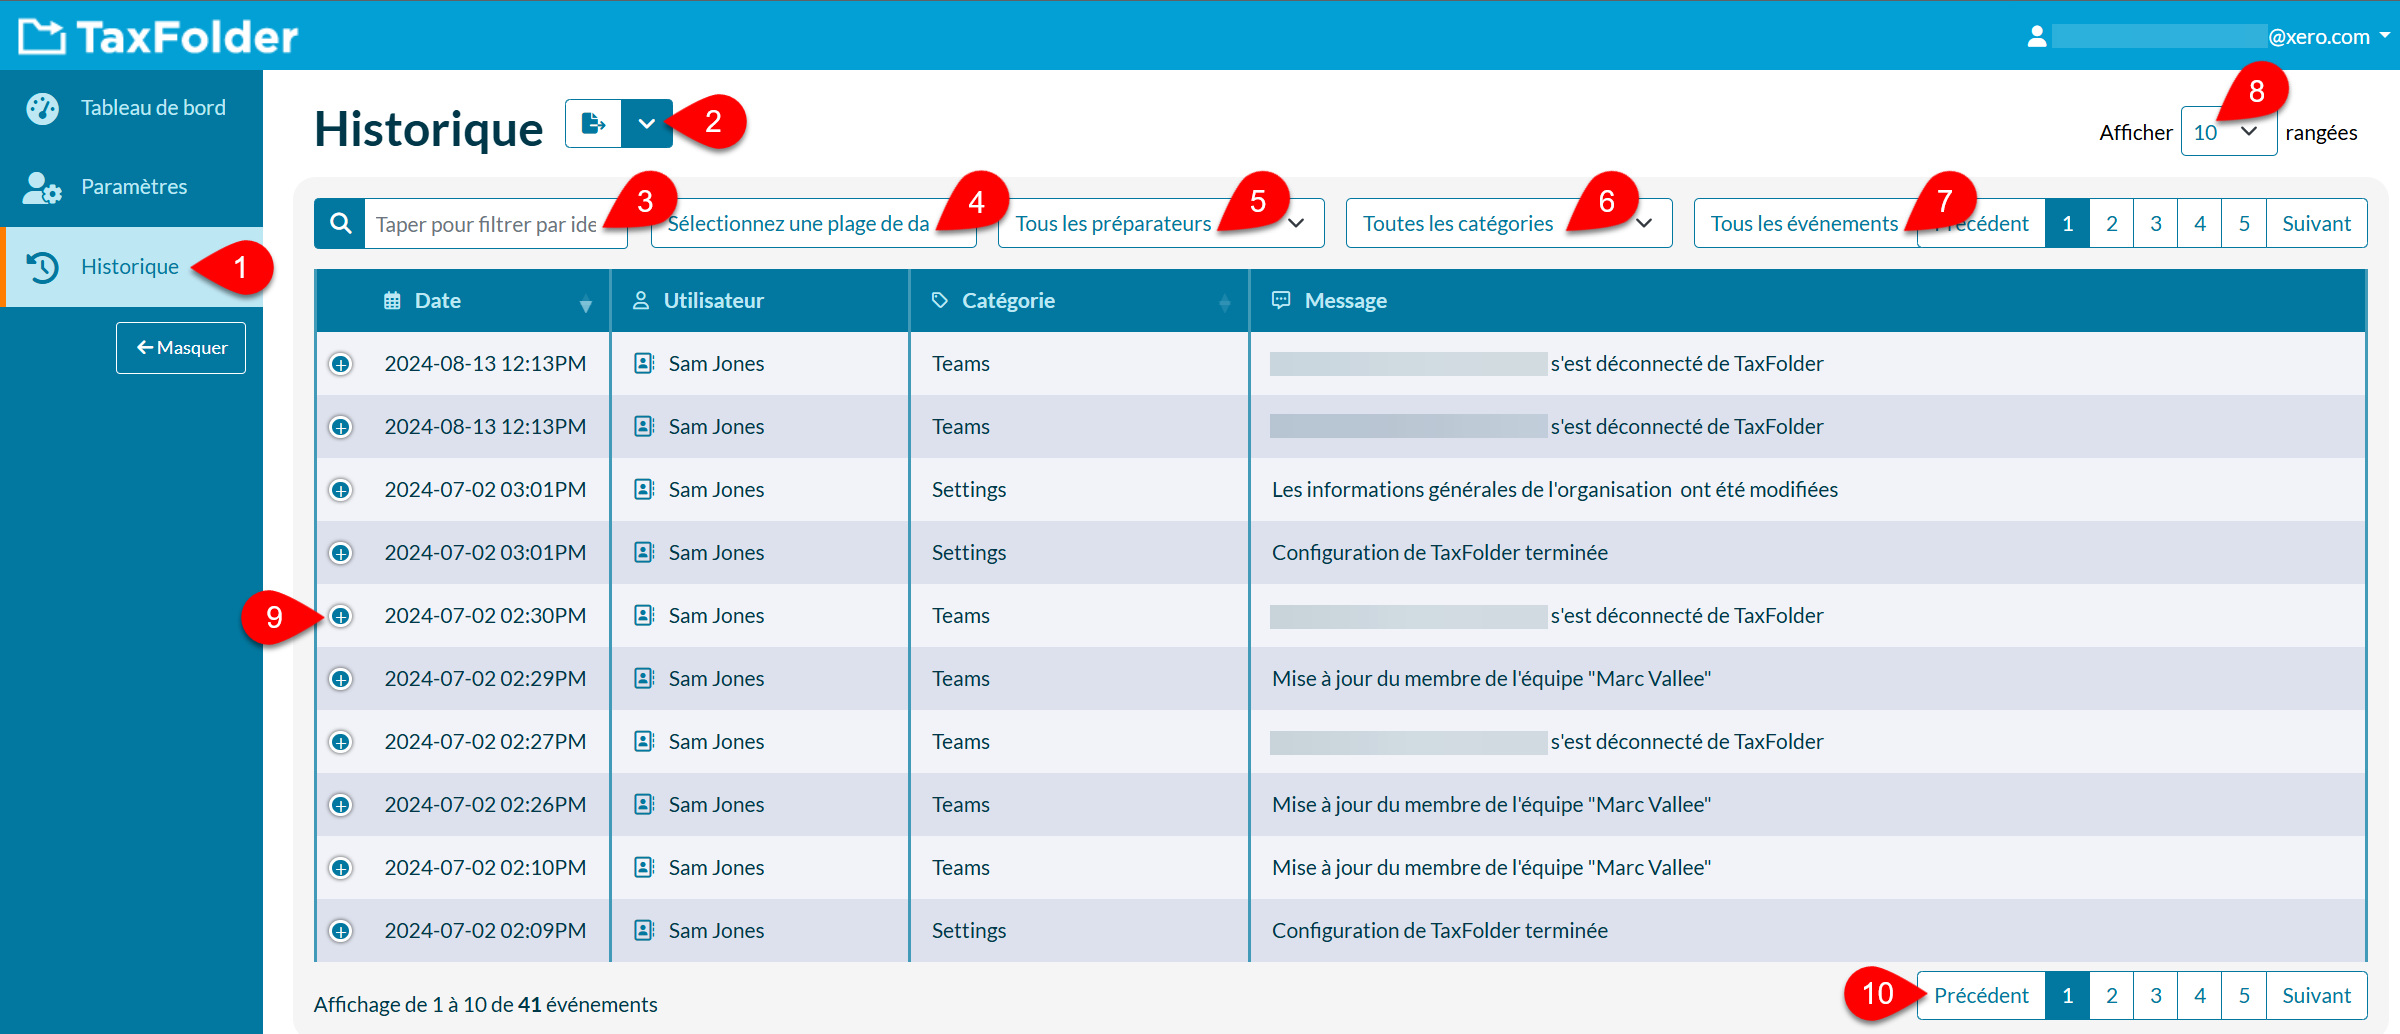Open Tous les événements dropdown
The height and width of the screenshot is (1034, 2400).
point(1805,223)
